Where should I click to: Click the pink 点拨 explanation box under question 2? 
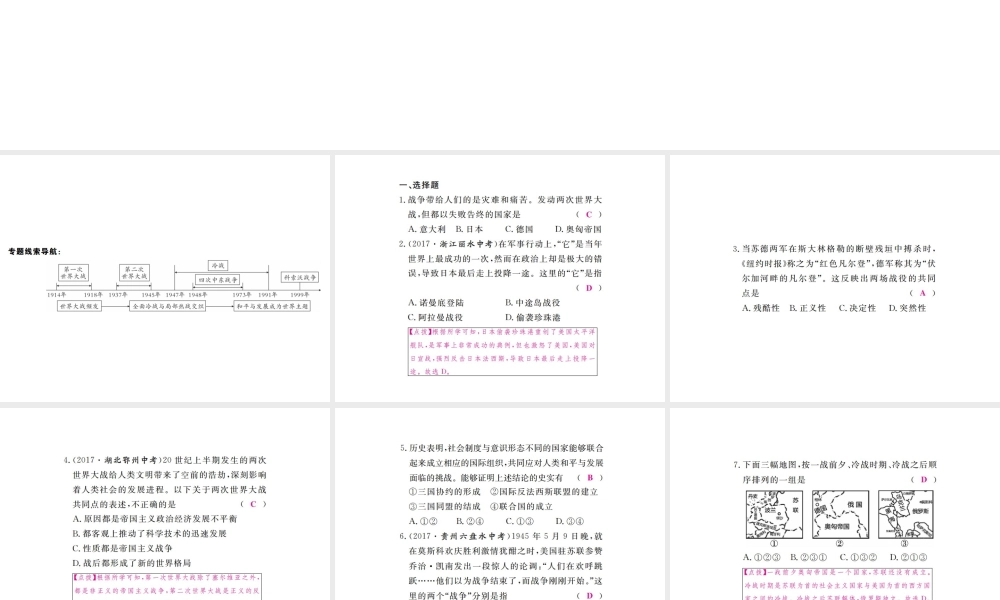[x=502, y=351]
